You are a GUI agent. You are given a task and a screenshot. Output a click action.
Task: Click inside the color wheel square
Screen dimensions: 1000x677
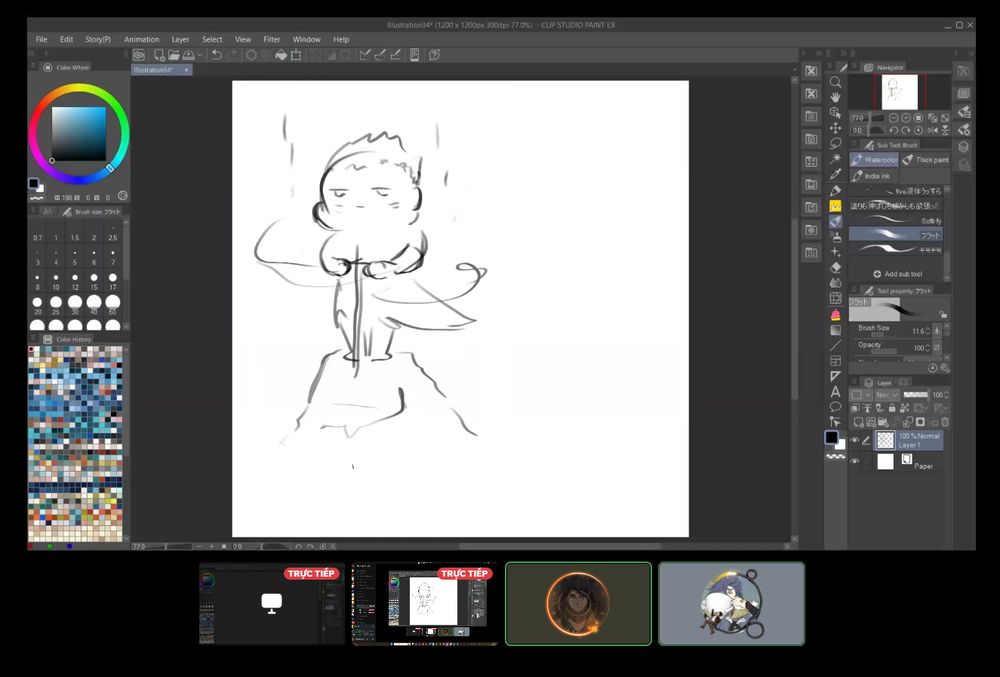pos(78,132)
